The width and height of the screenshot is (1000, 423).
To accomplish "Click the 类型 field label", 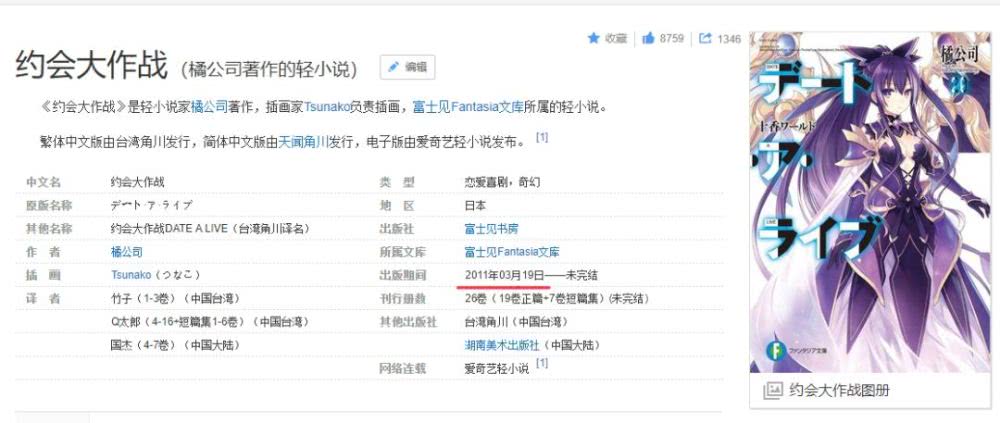I will coord(397,182).
